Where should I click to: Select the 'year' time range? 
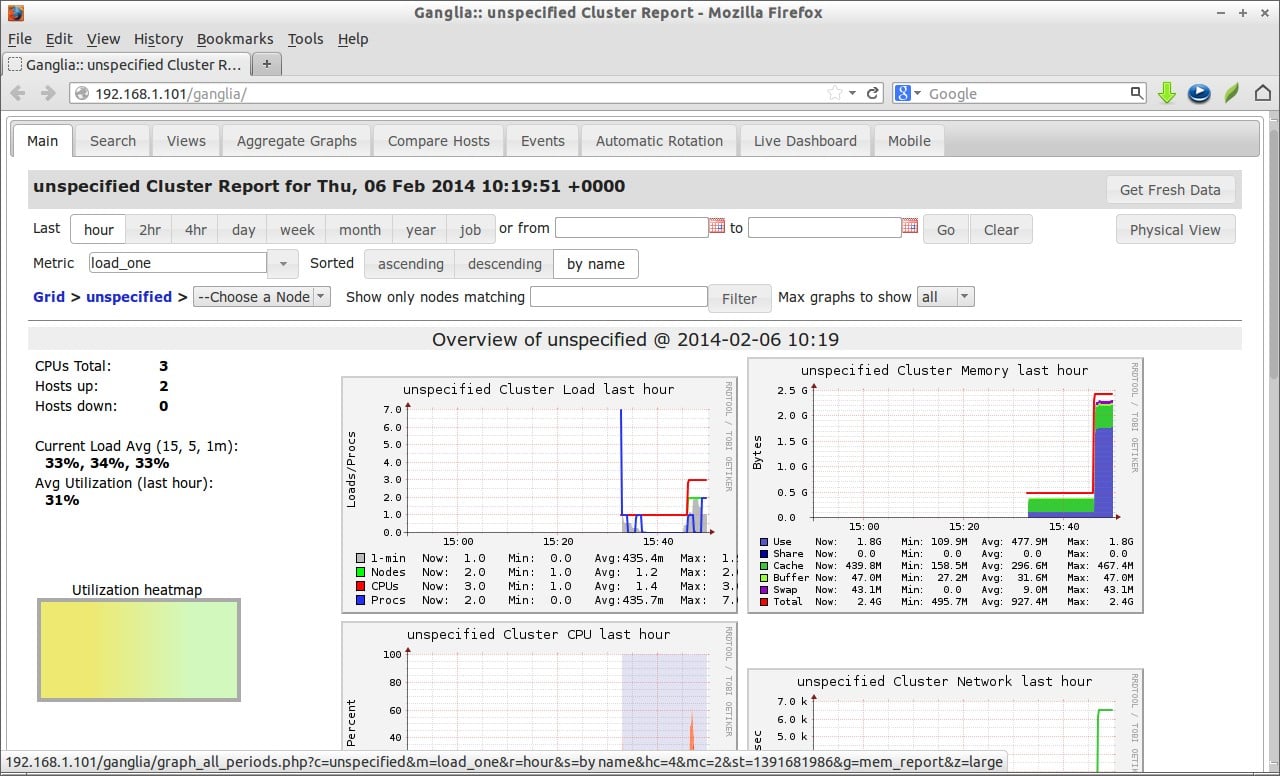coord(420,229)
